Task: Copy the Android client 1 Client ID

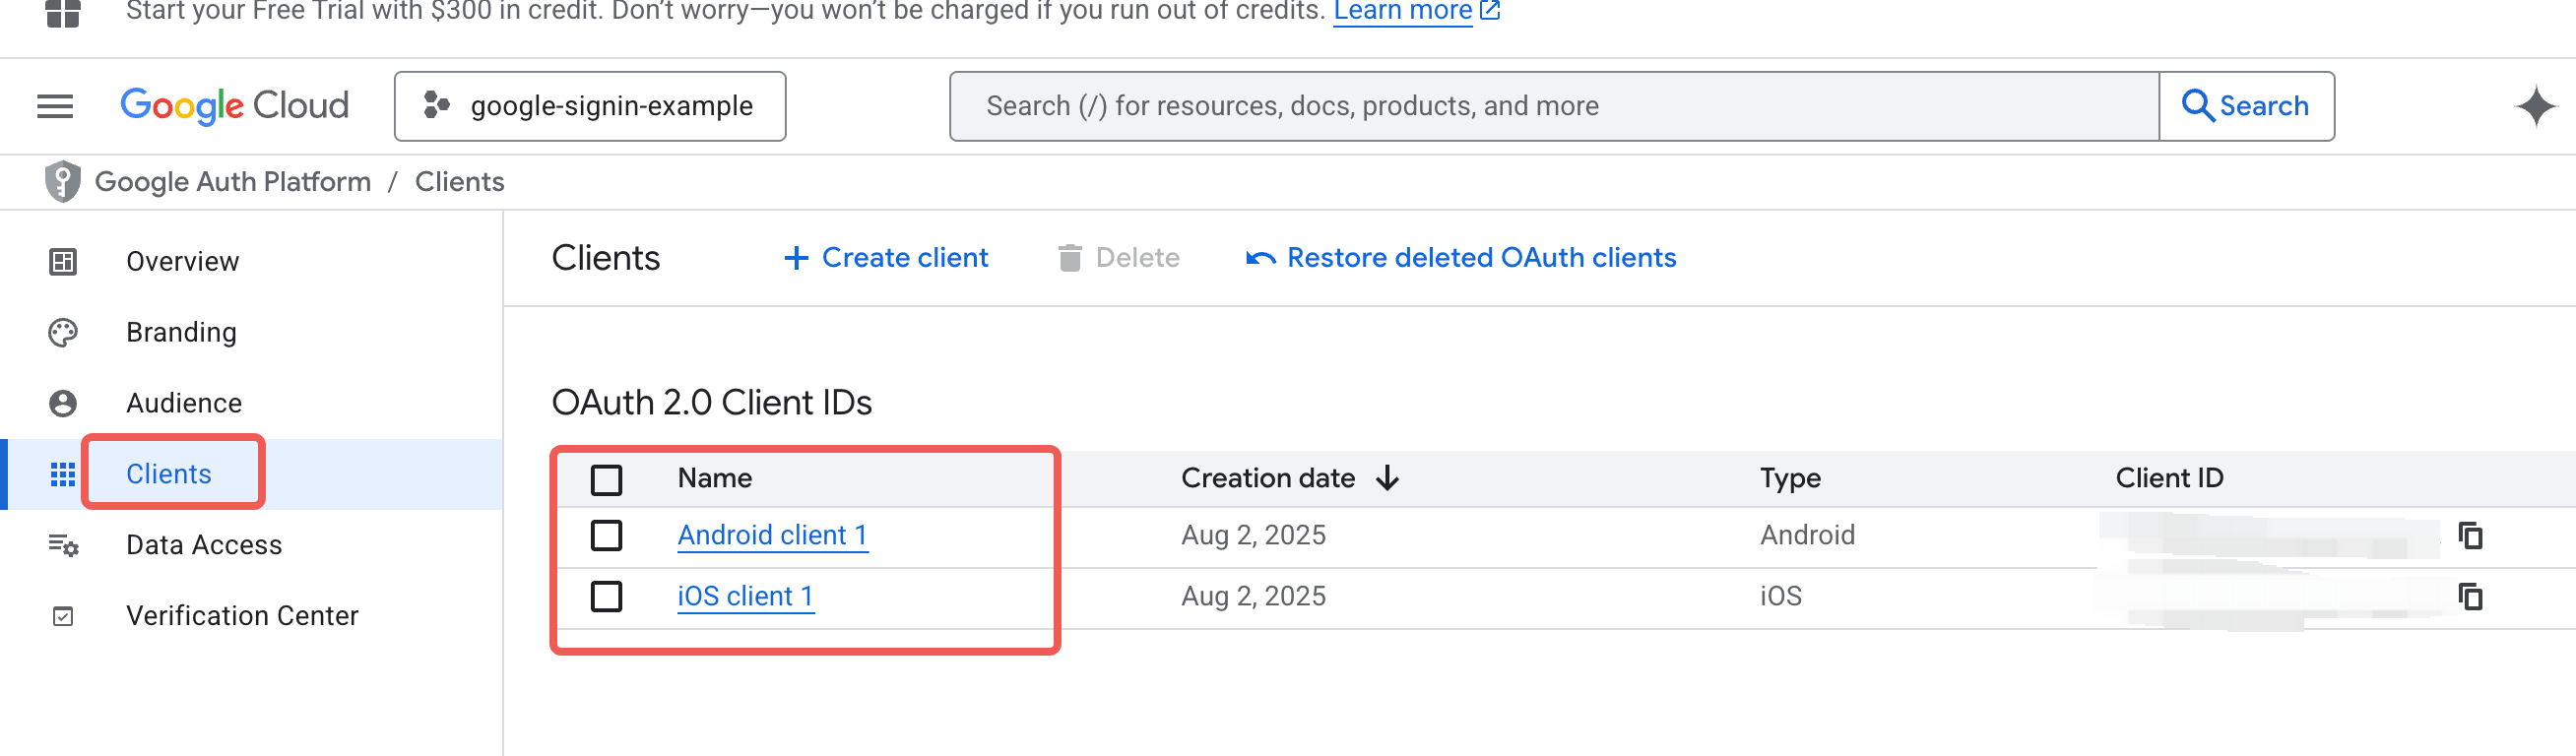Action: coord(2470,536)
